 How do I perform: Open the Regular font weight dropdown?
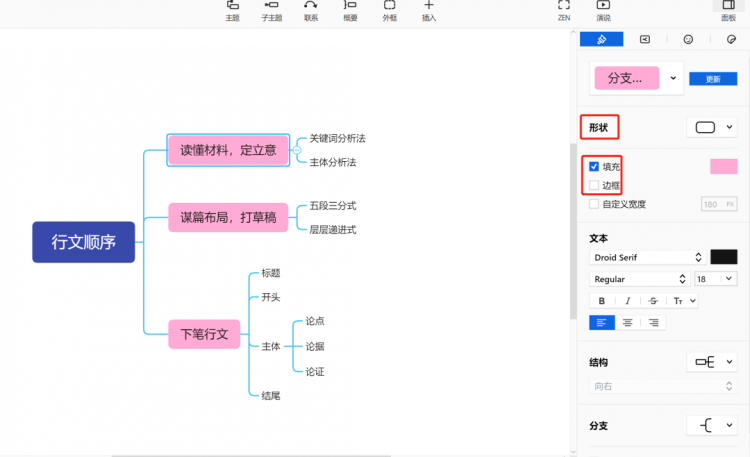point(640,279)
